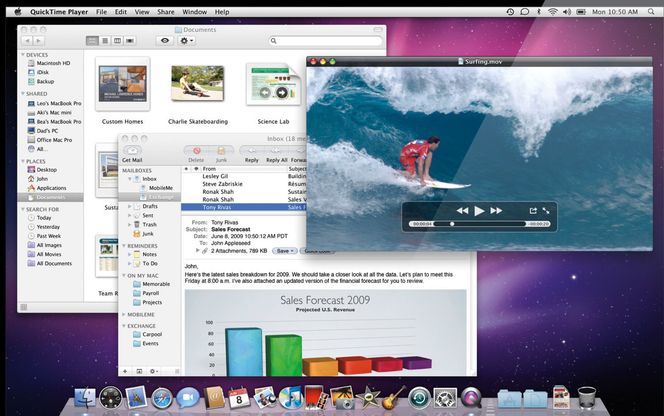Click the Finder forward arrow button
The image size is (664, 416).
point(38,41)
